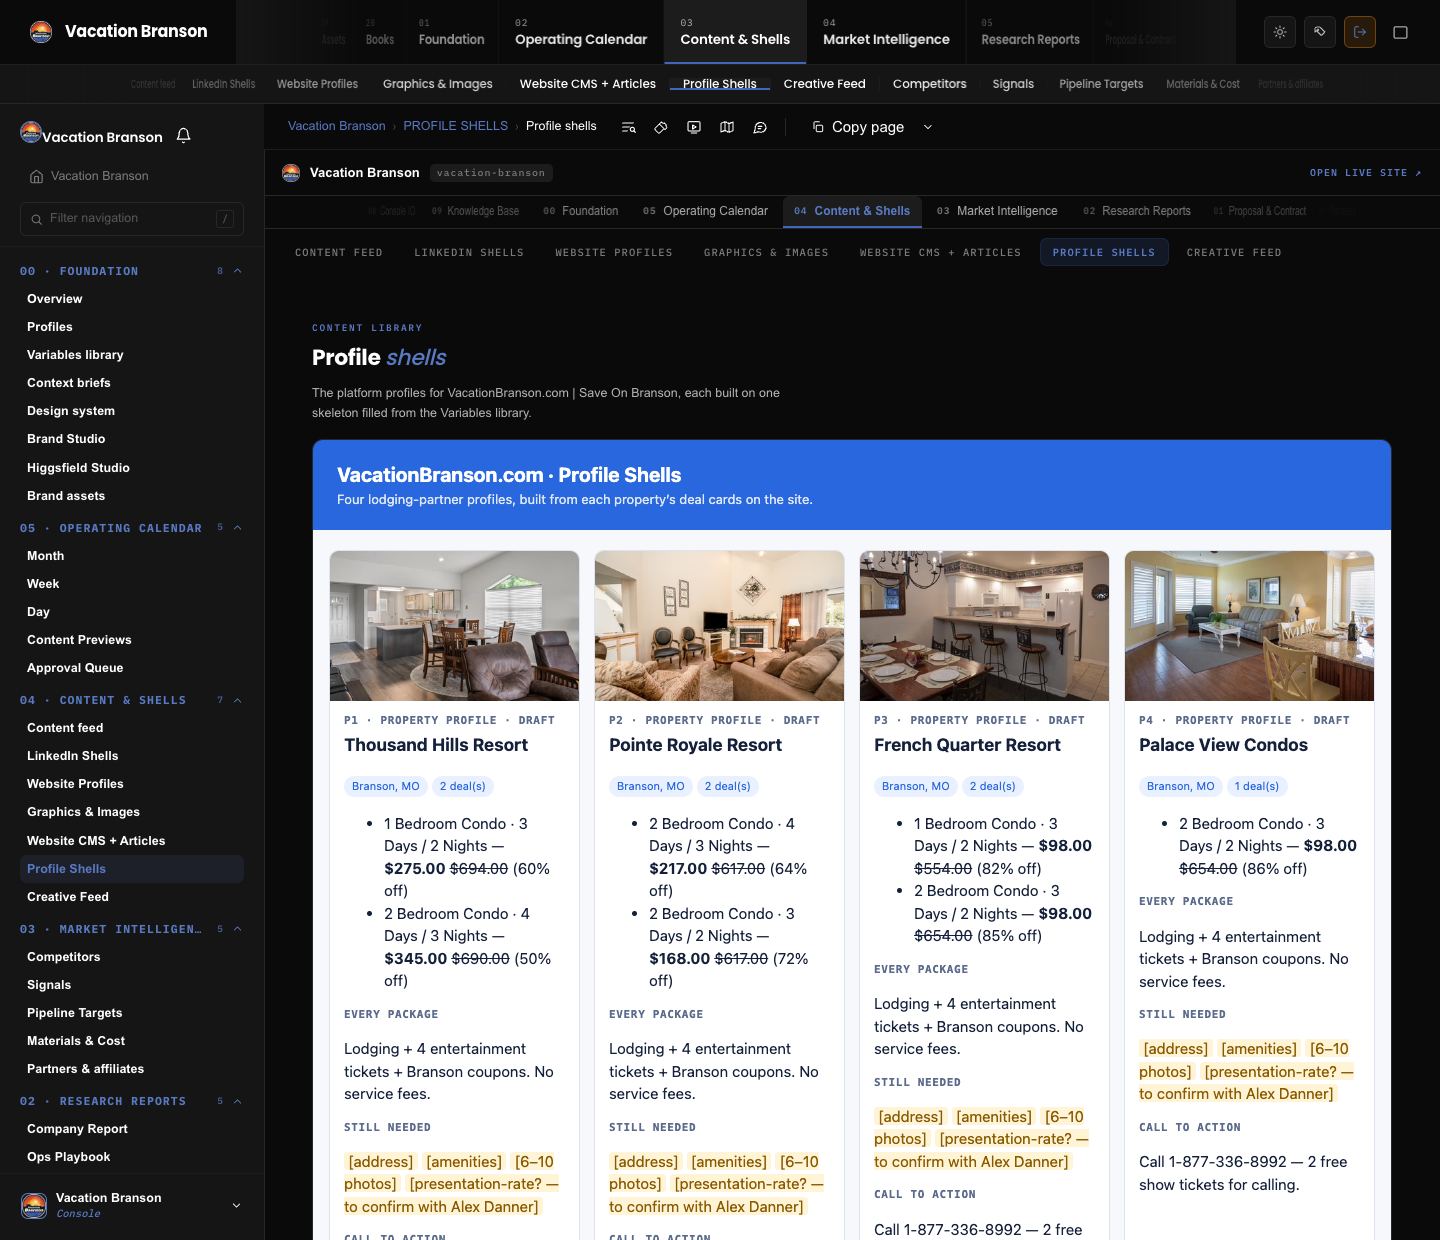This screenshot has width=1440, height=1240.
Task: Collapse the 05 Operating Calendar sidebar section
Action: 238,528
